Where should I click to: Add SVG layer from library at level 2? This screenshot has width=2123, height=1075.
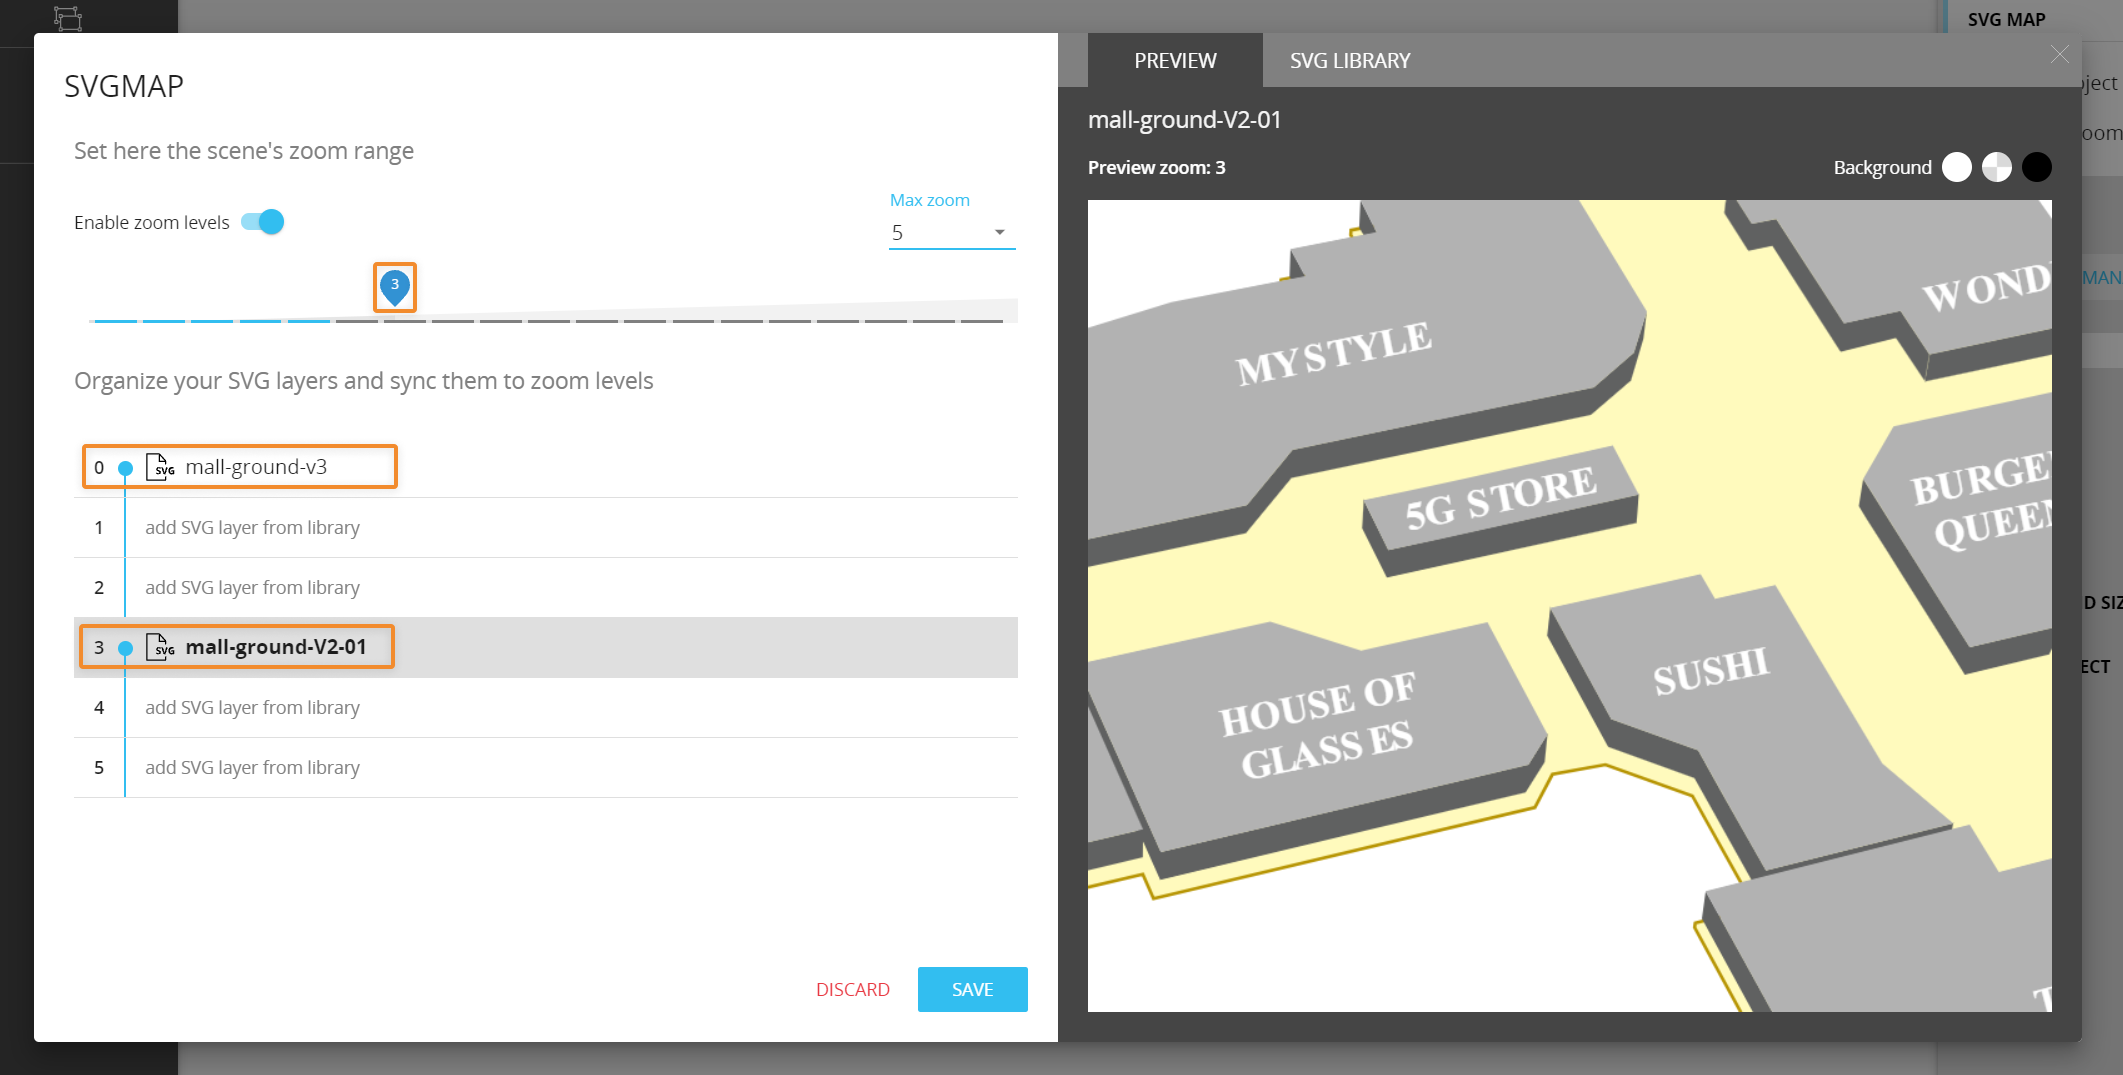[x=252, y=588]
